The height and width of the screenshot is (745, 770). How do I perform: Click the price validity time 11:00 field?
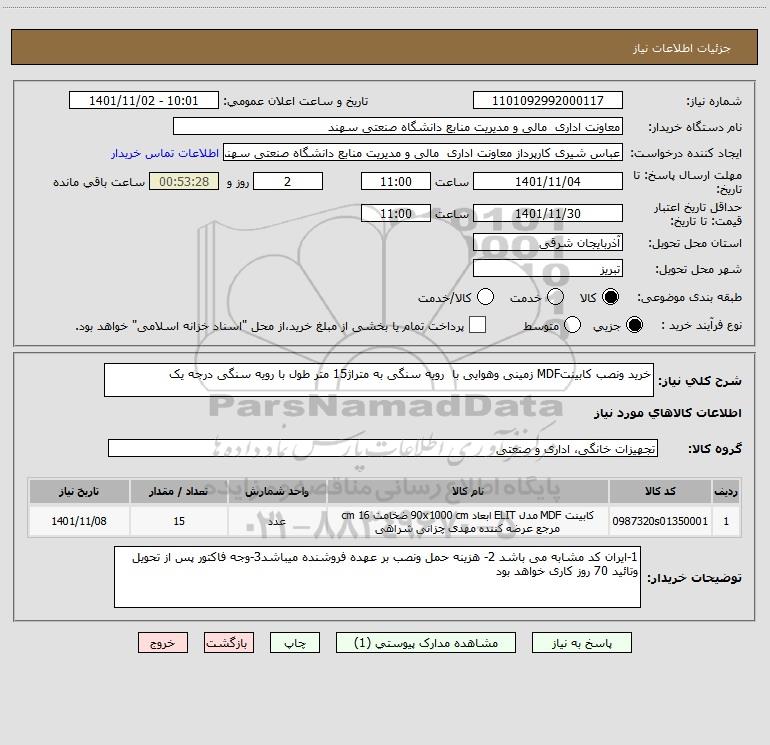pyautogui.click(x=396, y=214)
